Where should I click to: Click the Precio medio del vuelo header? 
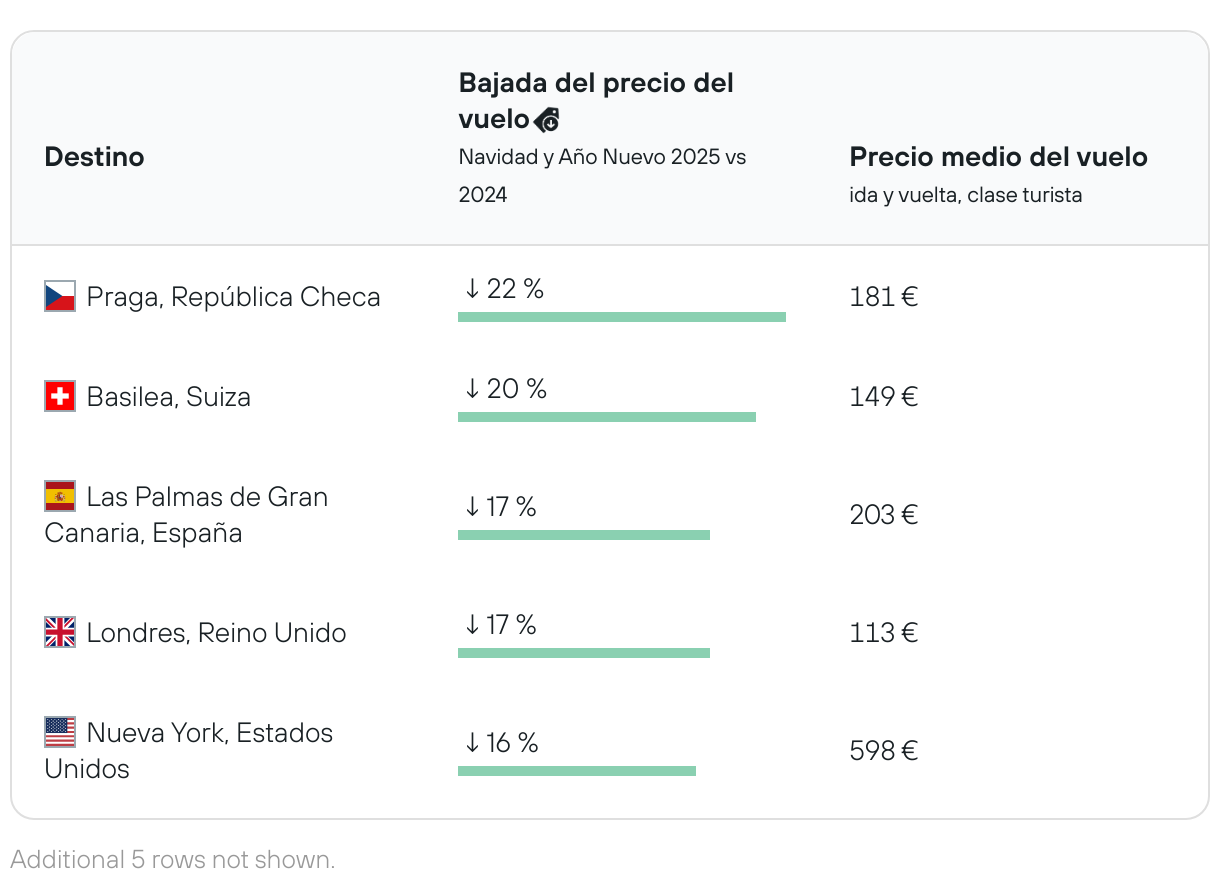[x=998, y=157]
